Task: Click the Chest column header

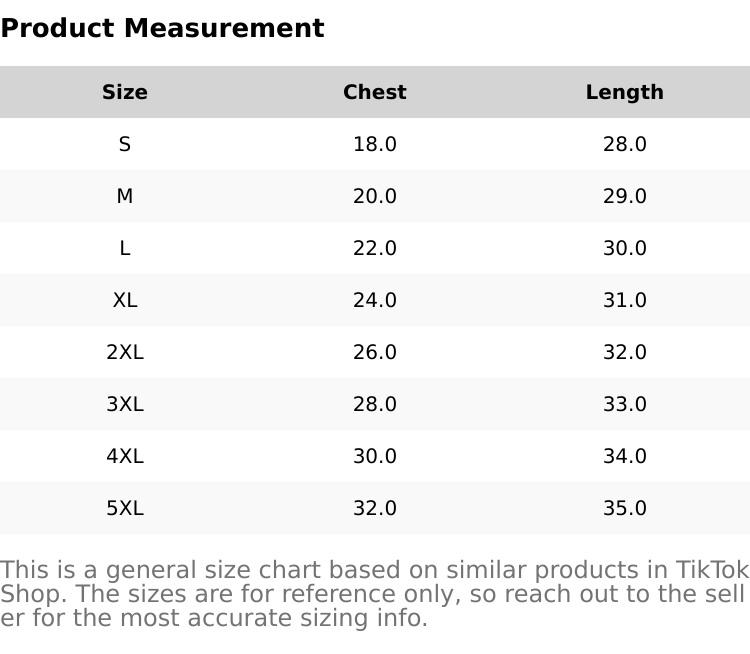Action: tap(375, 92)
